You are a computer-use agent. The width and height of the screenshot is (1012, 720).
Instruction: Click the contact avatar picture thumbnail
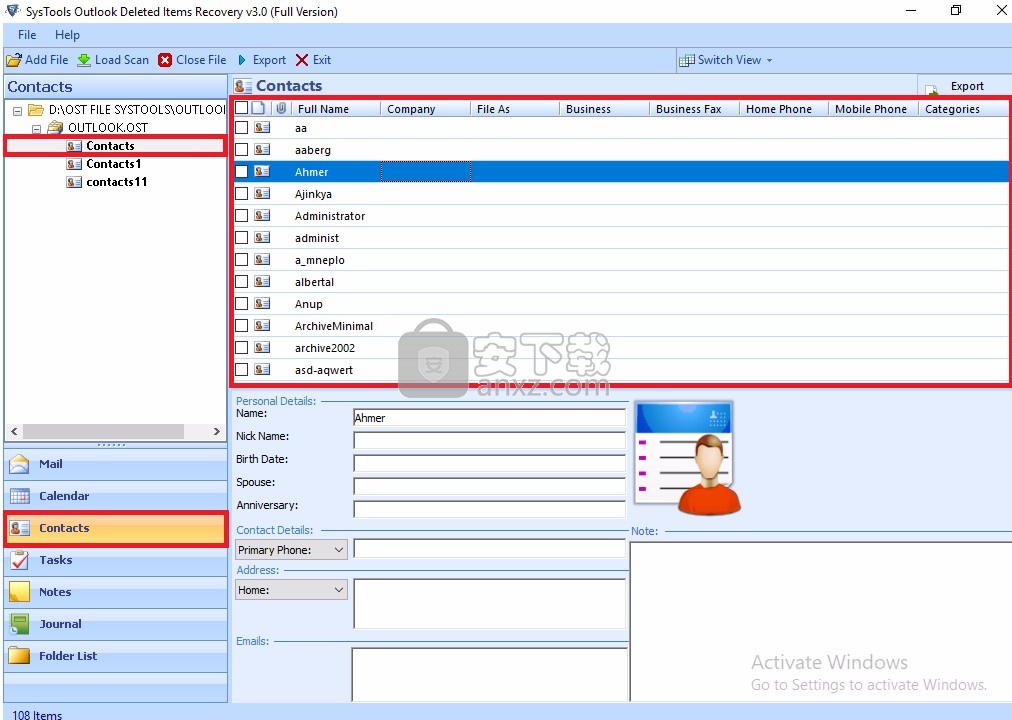pos(688,457)
